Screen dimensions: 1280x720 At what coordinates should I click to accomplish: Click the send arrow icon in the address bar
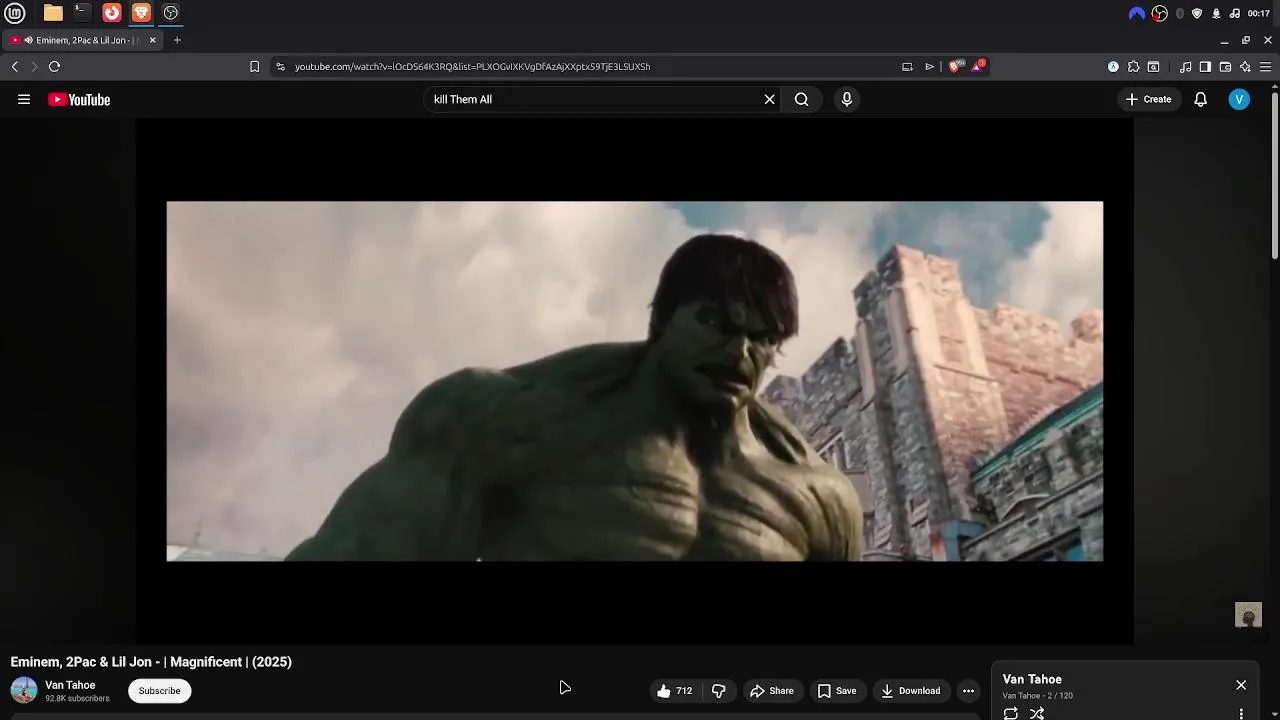coord(930,67)
